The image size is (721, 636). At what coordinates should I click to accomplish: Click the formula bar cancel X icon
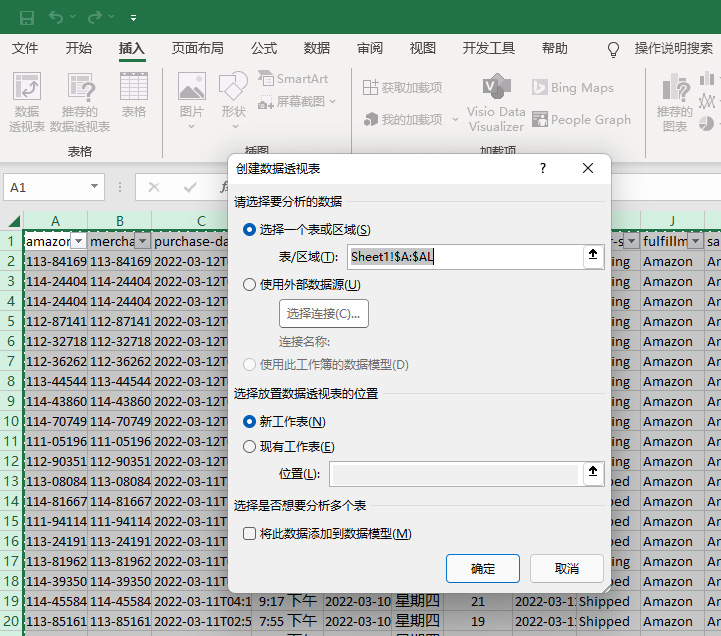[x=154, y=187]
